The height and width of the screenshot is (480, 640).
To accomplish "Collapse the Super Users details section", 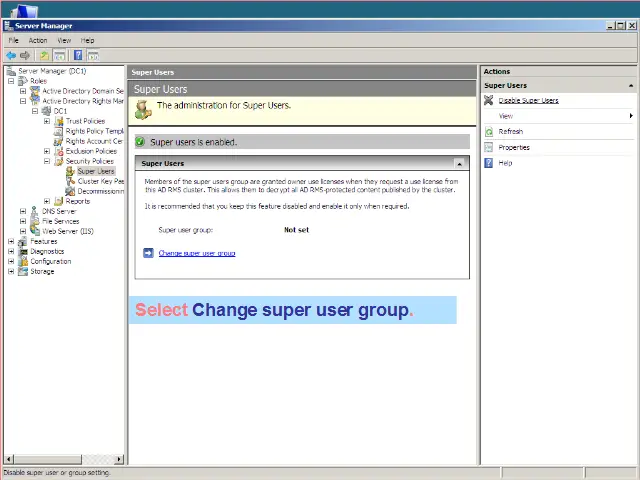I will tap(460, 164).
